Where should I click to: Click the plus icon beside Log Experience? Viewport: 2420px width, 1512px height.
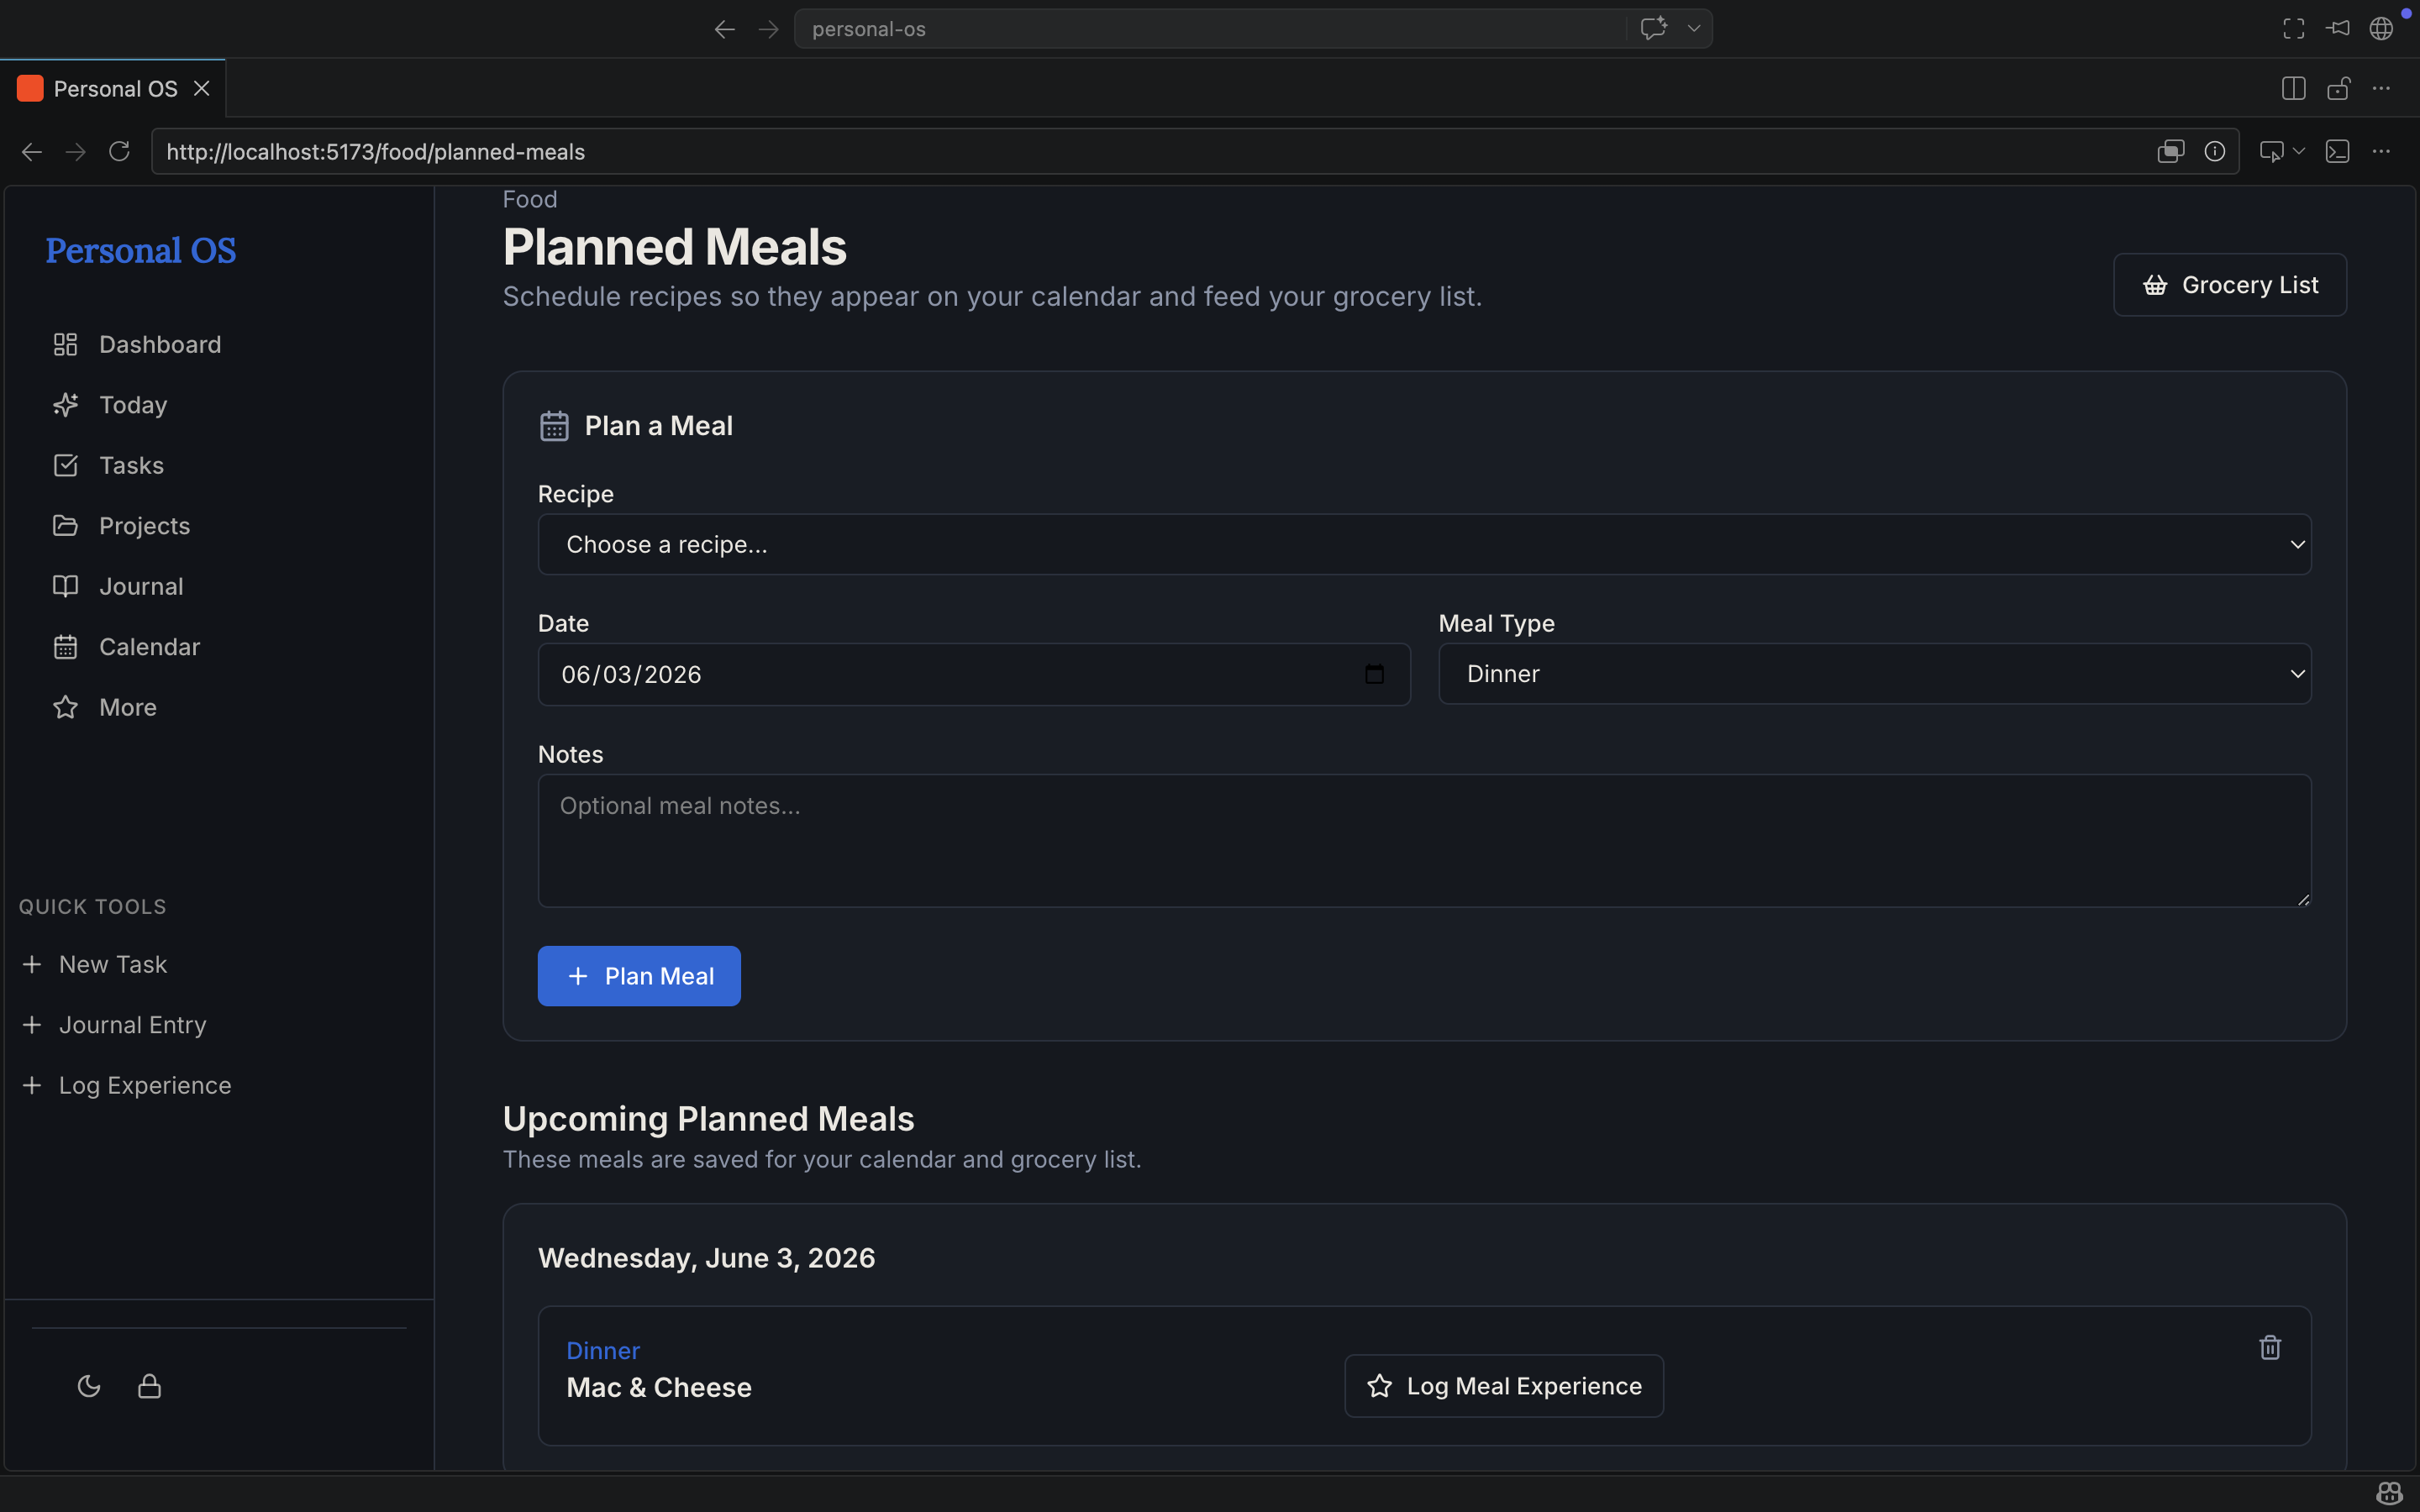[32, 1085]
